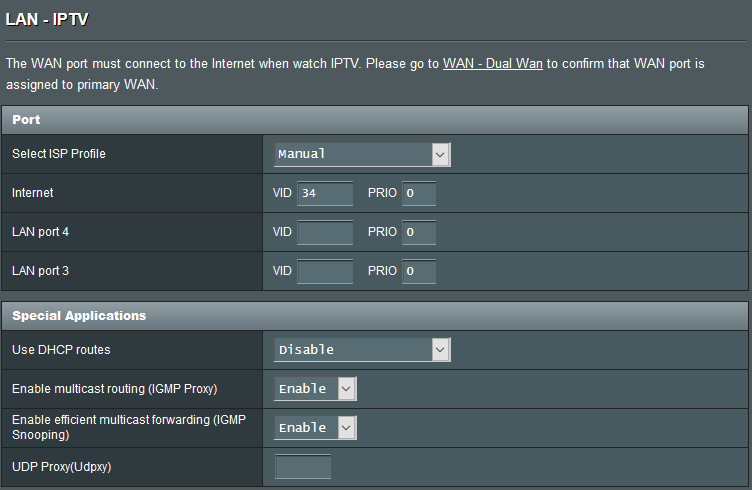
Task: Click the Port section header
Action: click(375, 120)
